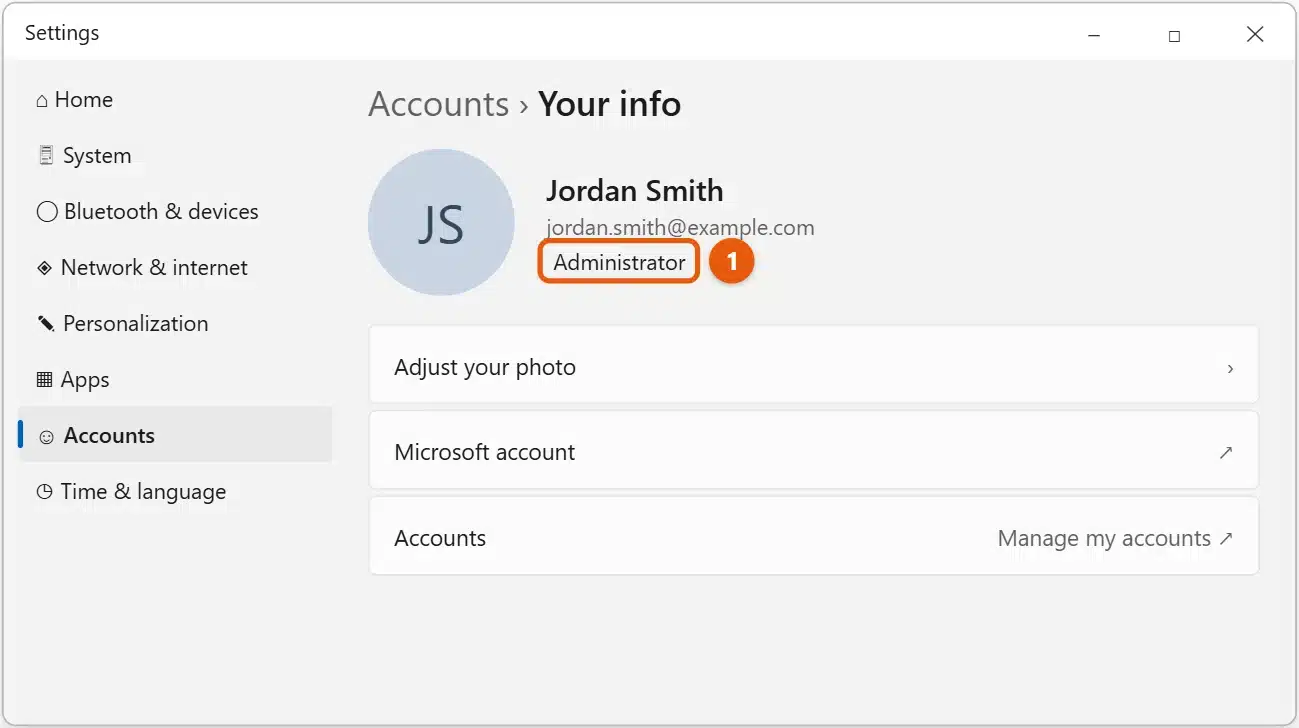1299x728 pixels.
Task: Click the external link arrow on Microsoft account
Action: click(1226, 452)
